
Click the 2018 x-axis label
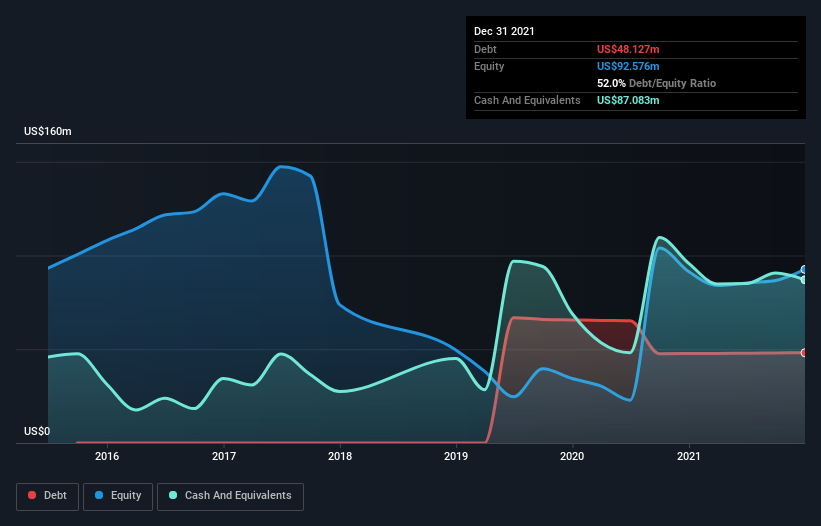pyautogui.click(x=340, y=456)
